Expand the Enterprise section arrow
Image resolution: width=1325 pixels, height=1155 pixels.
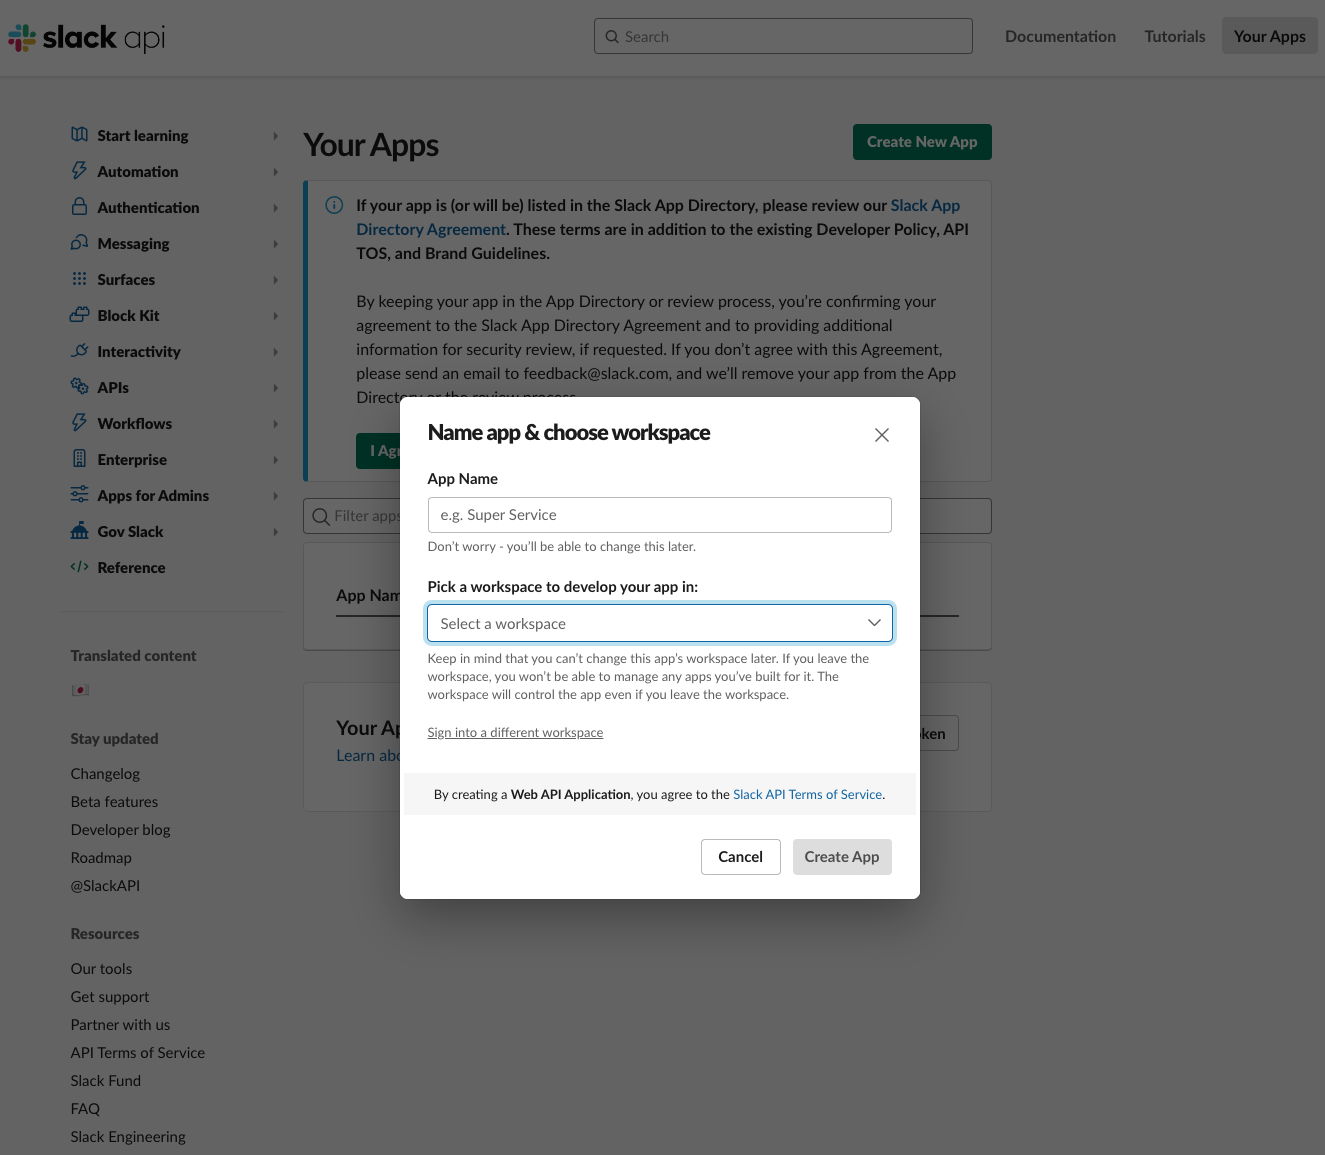point(275,460)
